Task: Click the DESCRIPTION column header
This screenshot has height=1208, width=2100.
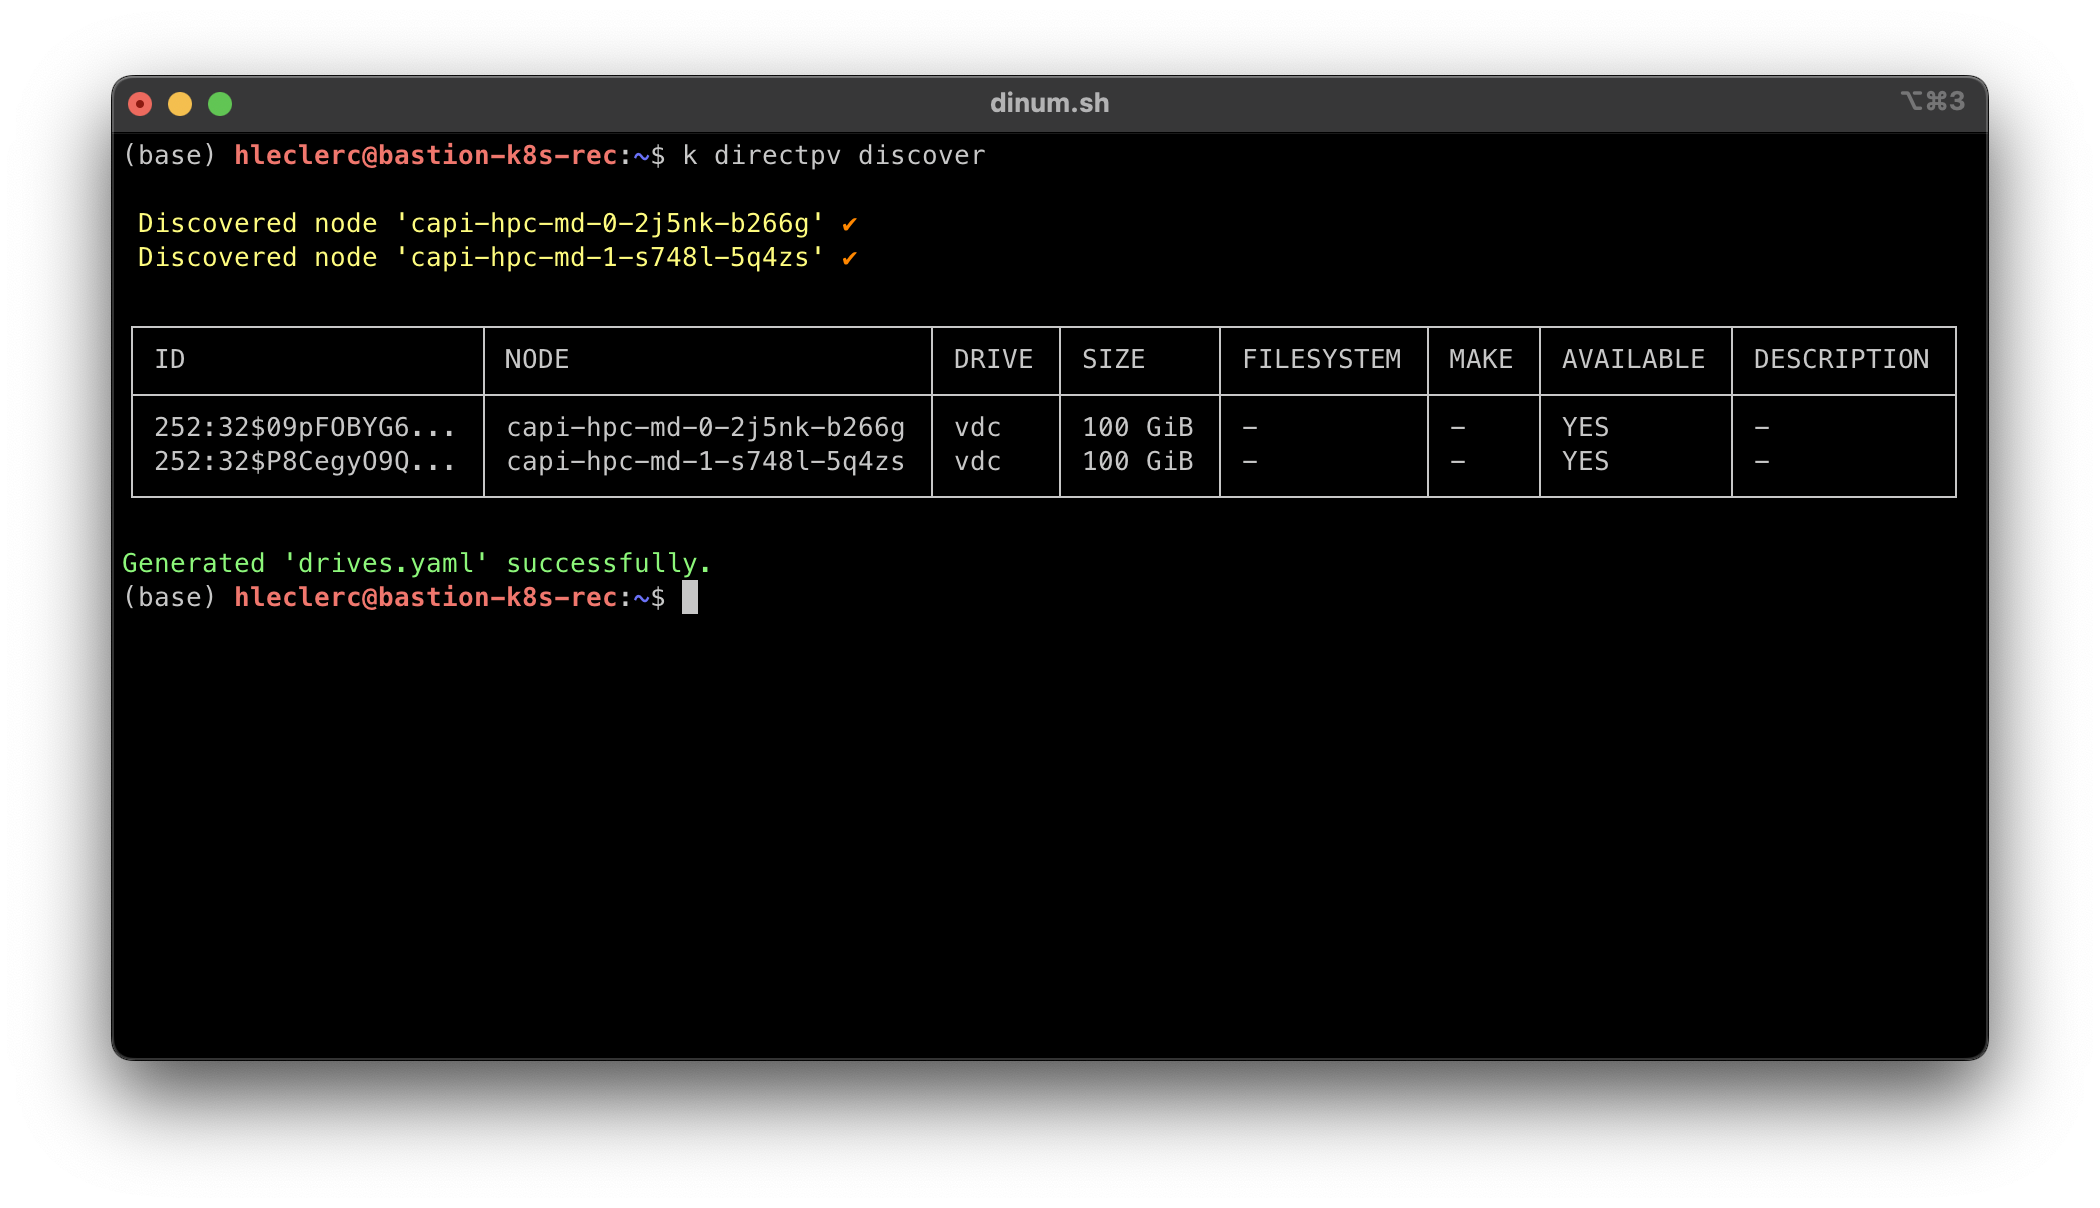Action: click(1841, 360)
